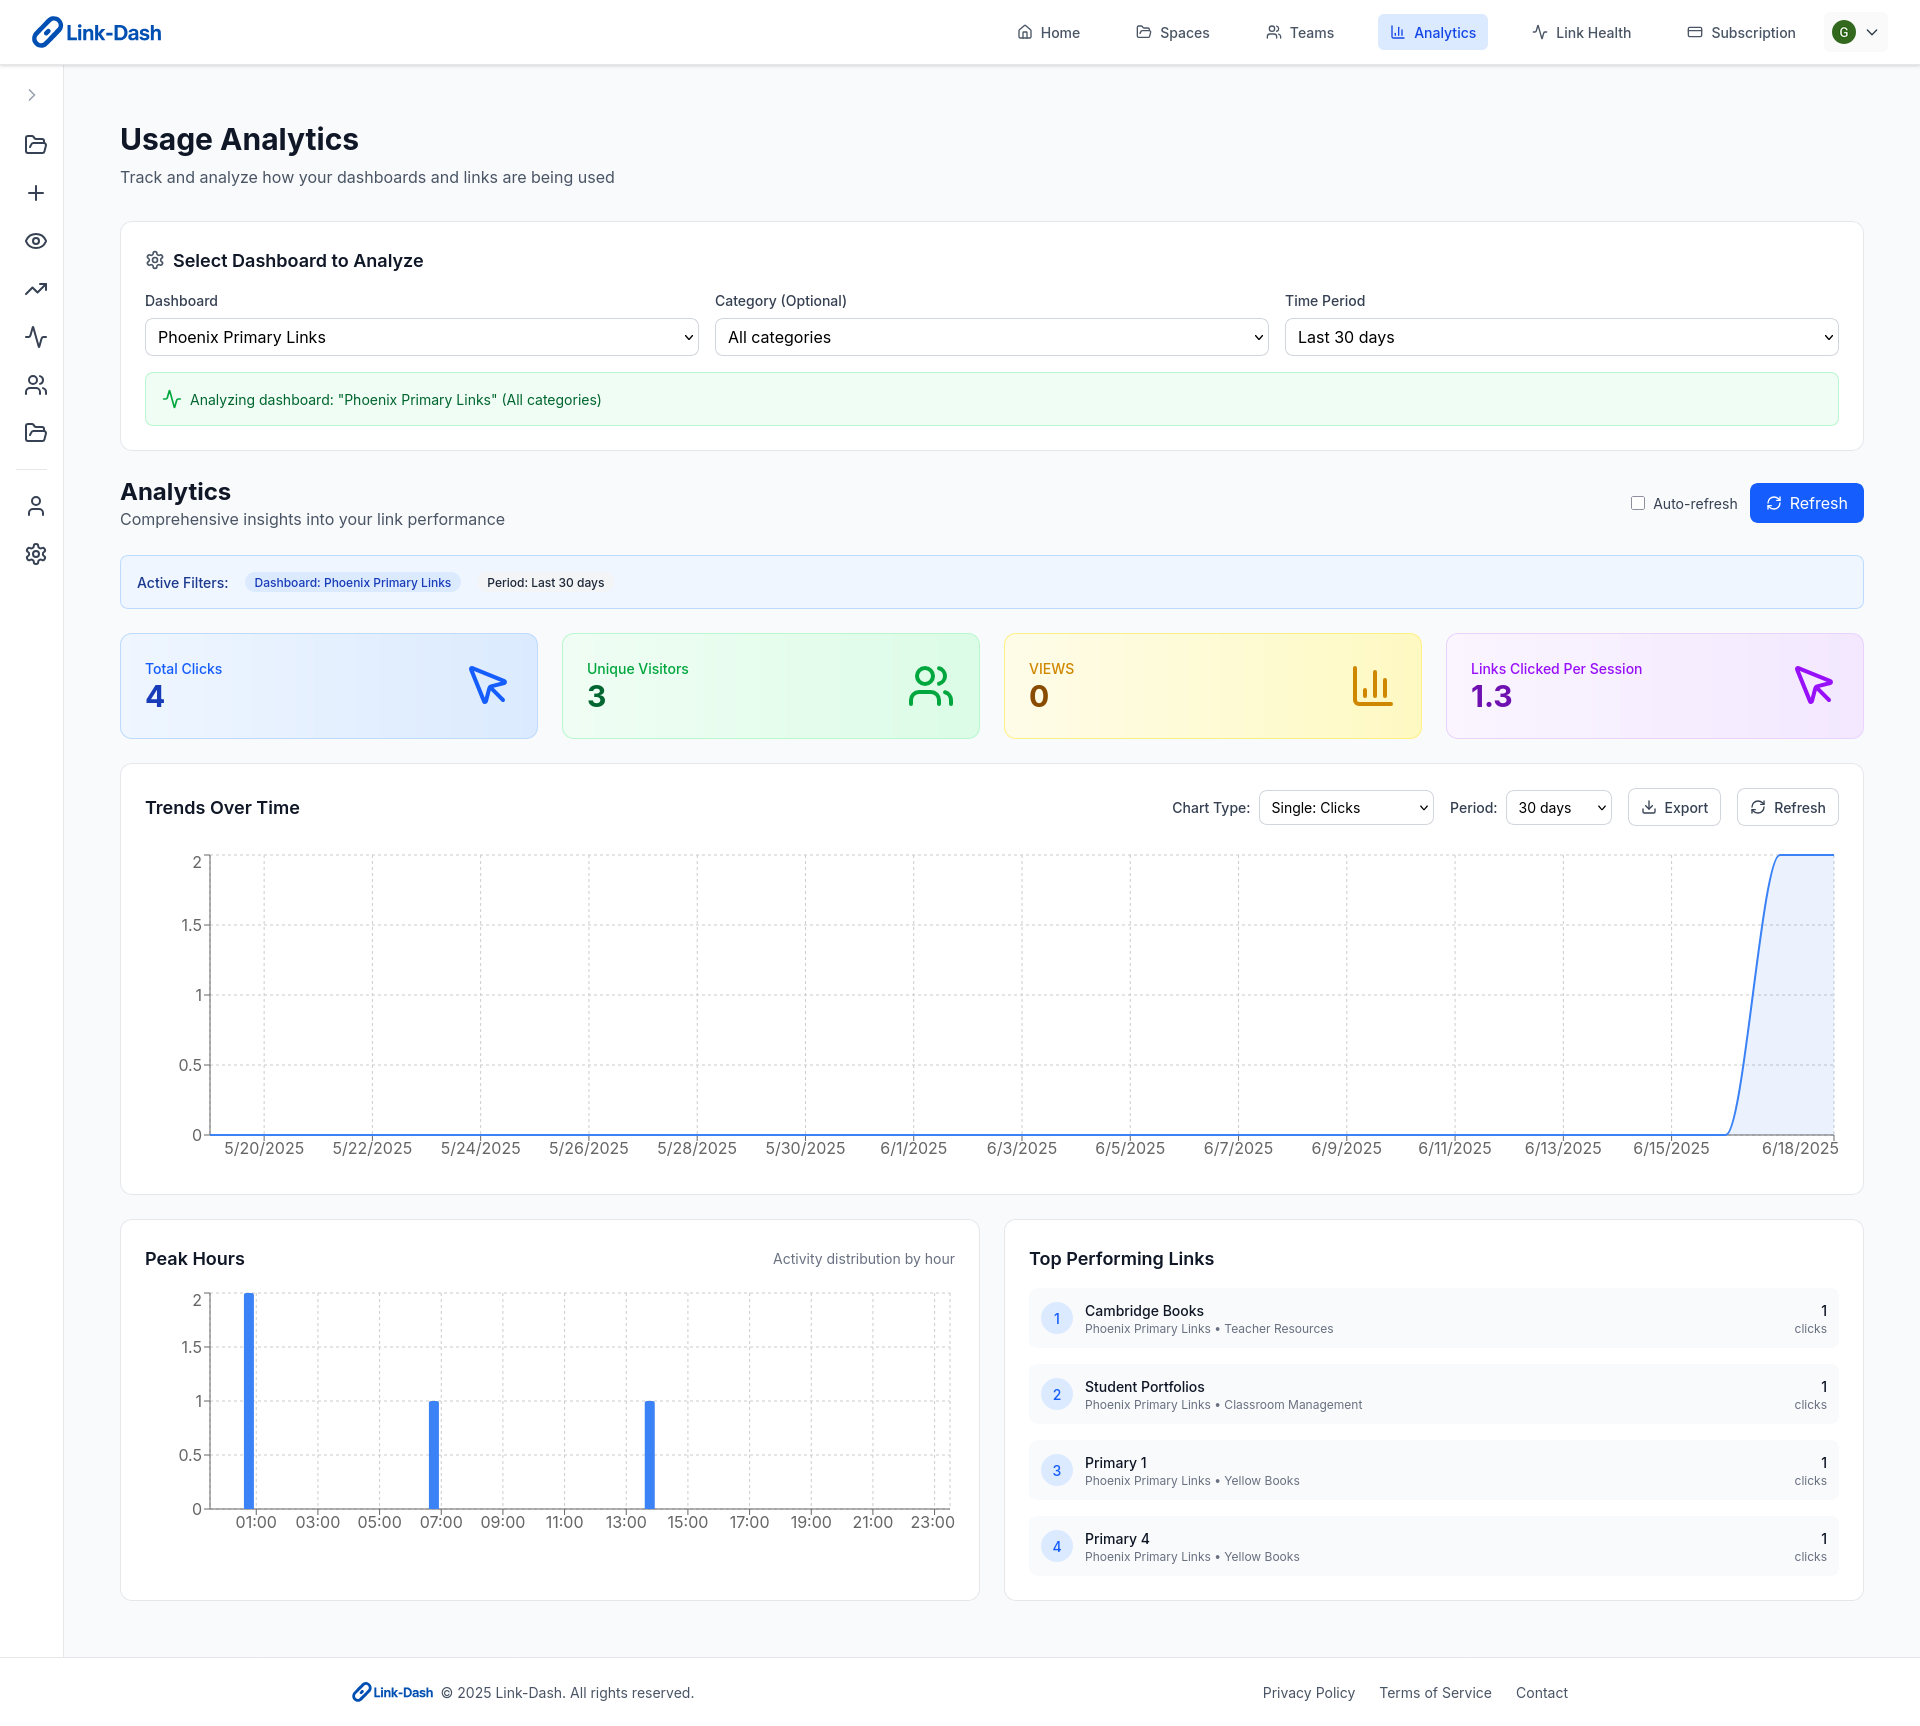Open the Subscription nav item
Viewport: 1920px width, 1726px height.
pos(1741,32)
